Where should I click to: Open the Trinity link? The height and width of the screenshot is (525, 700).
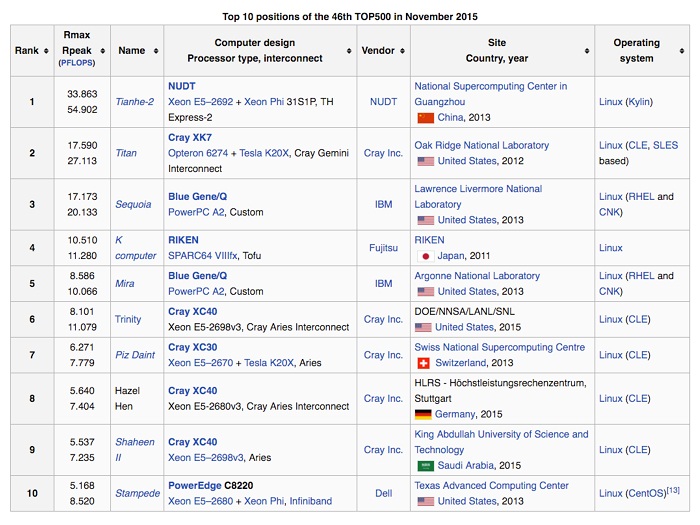128,319
